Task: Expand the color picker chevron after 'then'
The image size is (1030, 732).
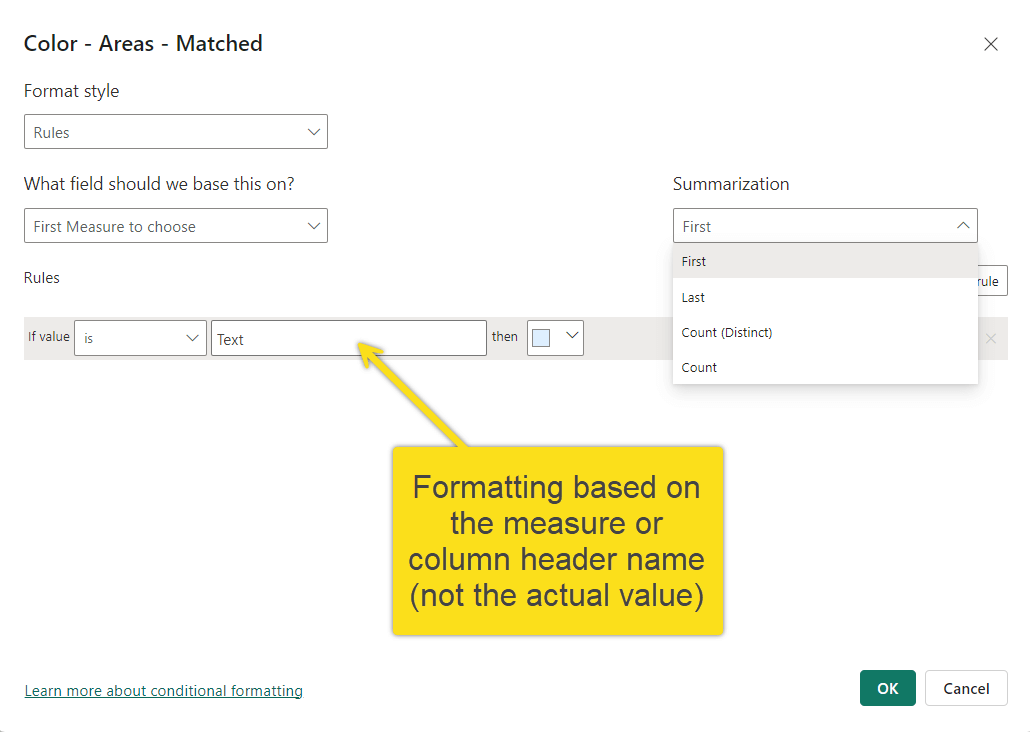Action: (x=572, y=337)
